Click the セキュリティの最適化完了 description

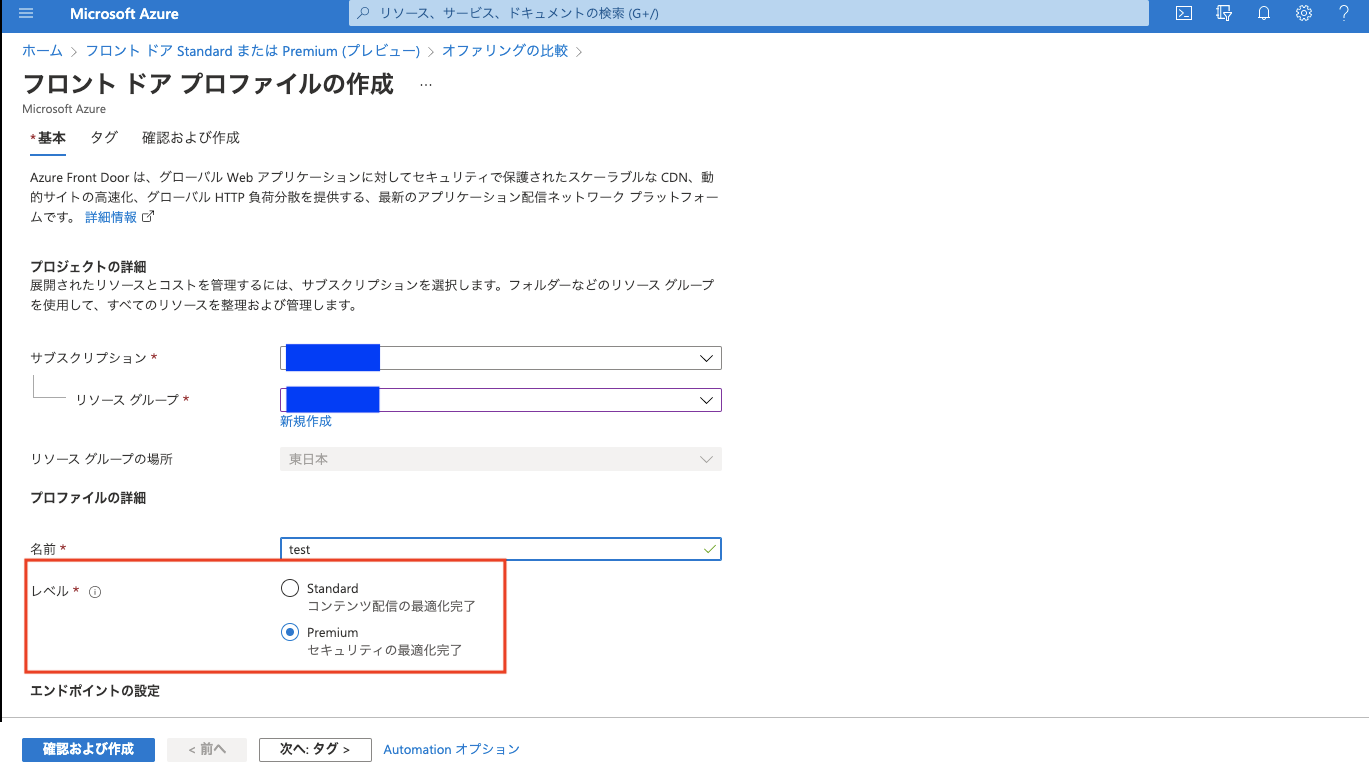click(385, 650)
